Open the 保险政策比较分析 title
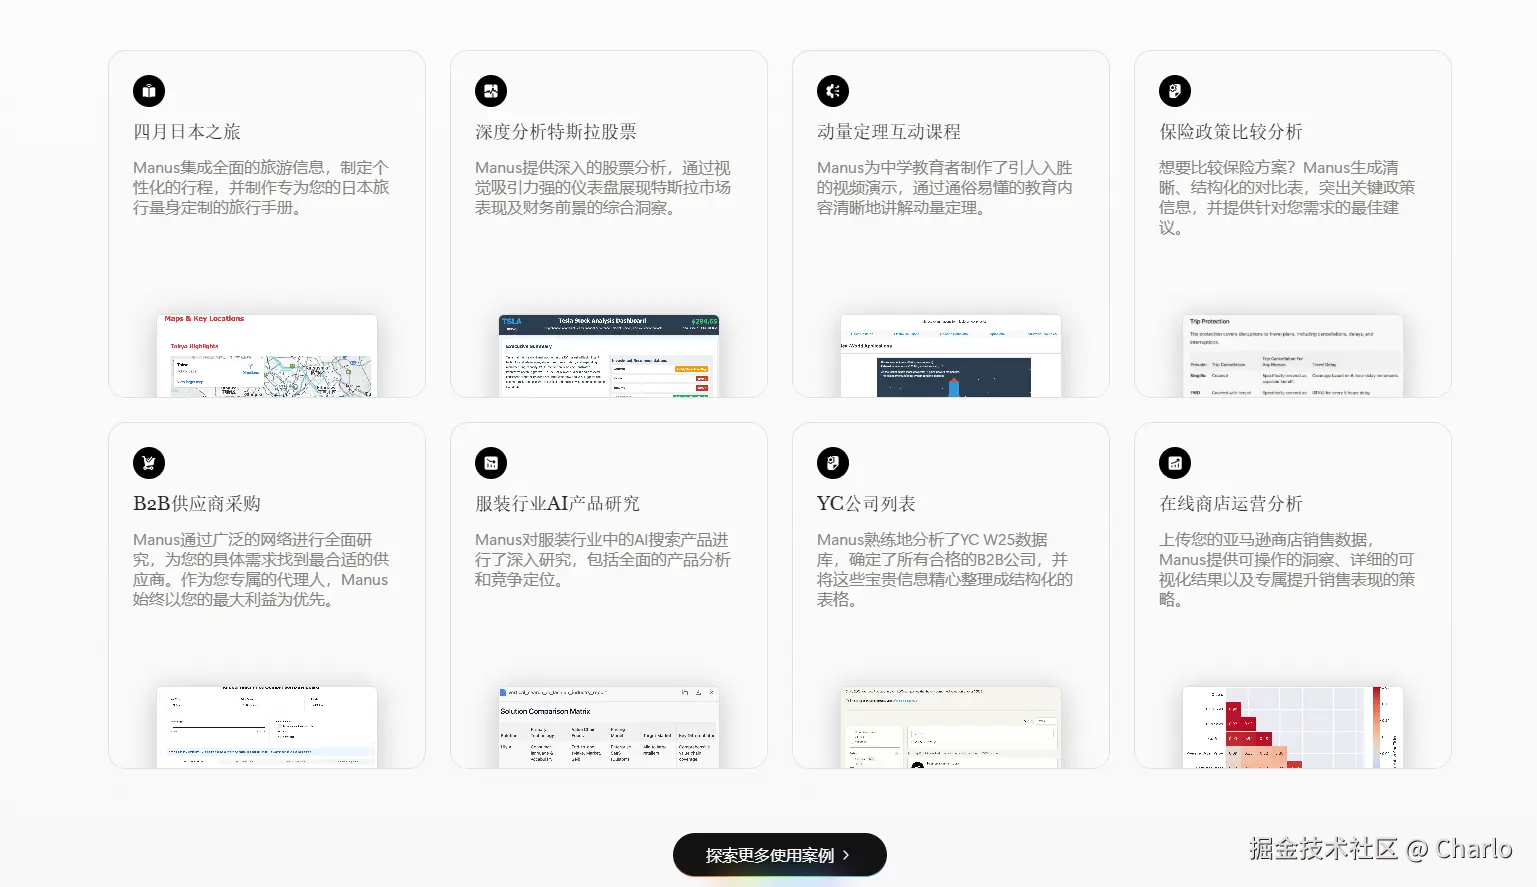1537x887 pixels. coord(1231,132)
